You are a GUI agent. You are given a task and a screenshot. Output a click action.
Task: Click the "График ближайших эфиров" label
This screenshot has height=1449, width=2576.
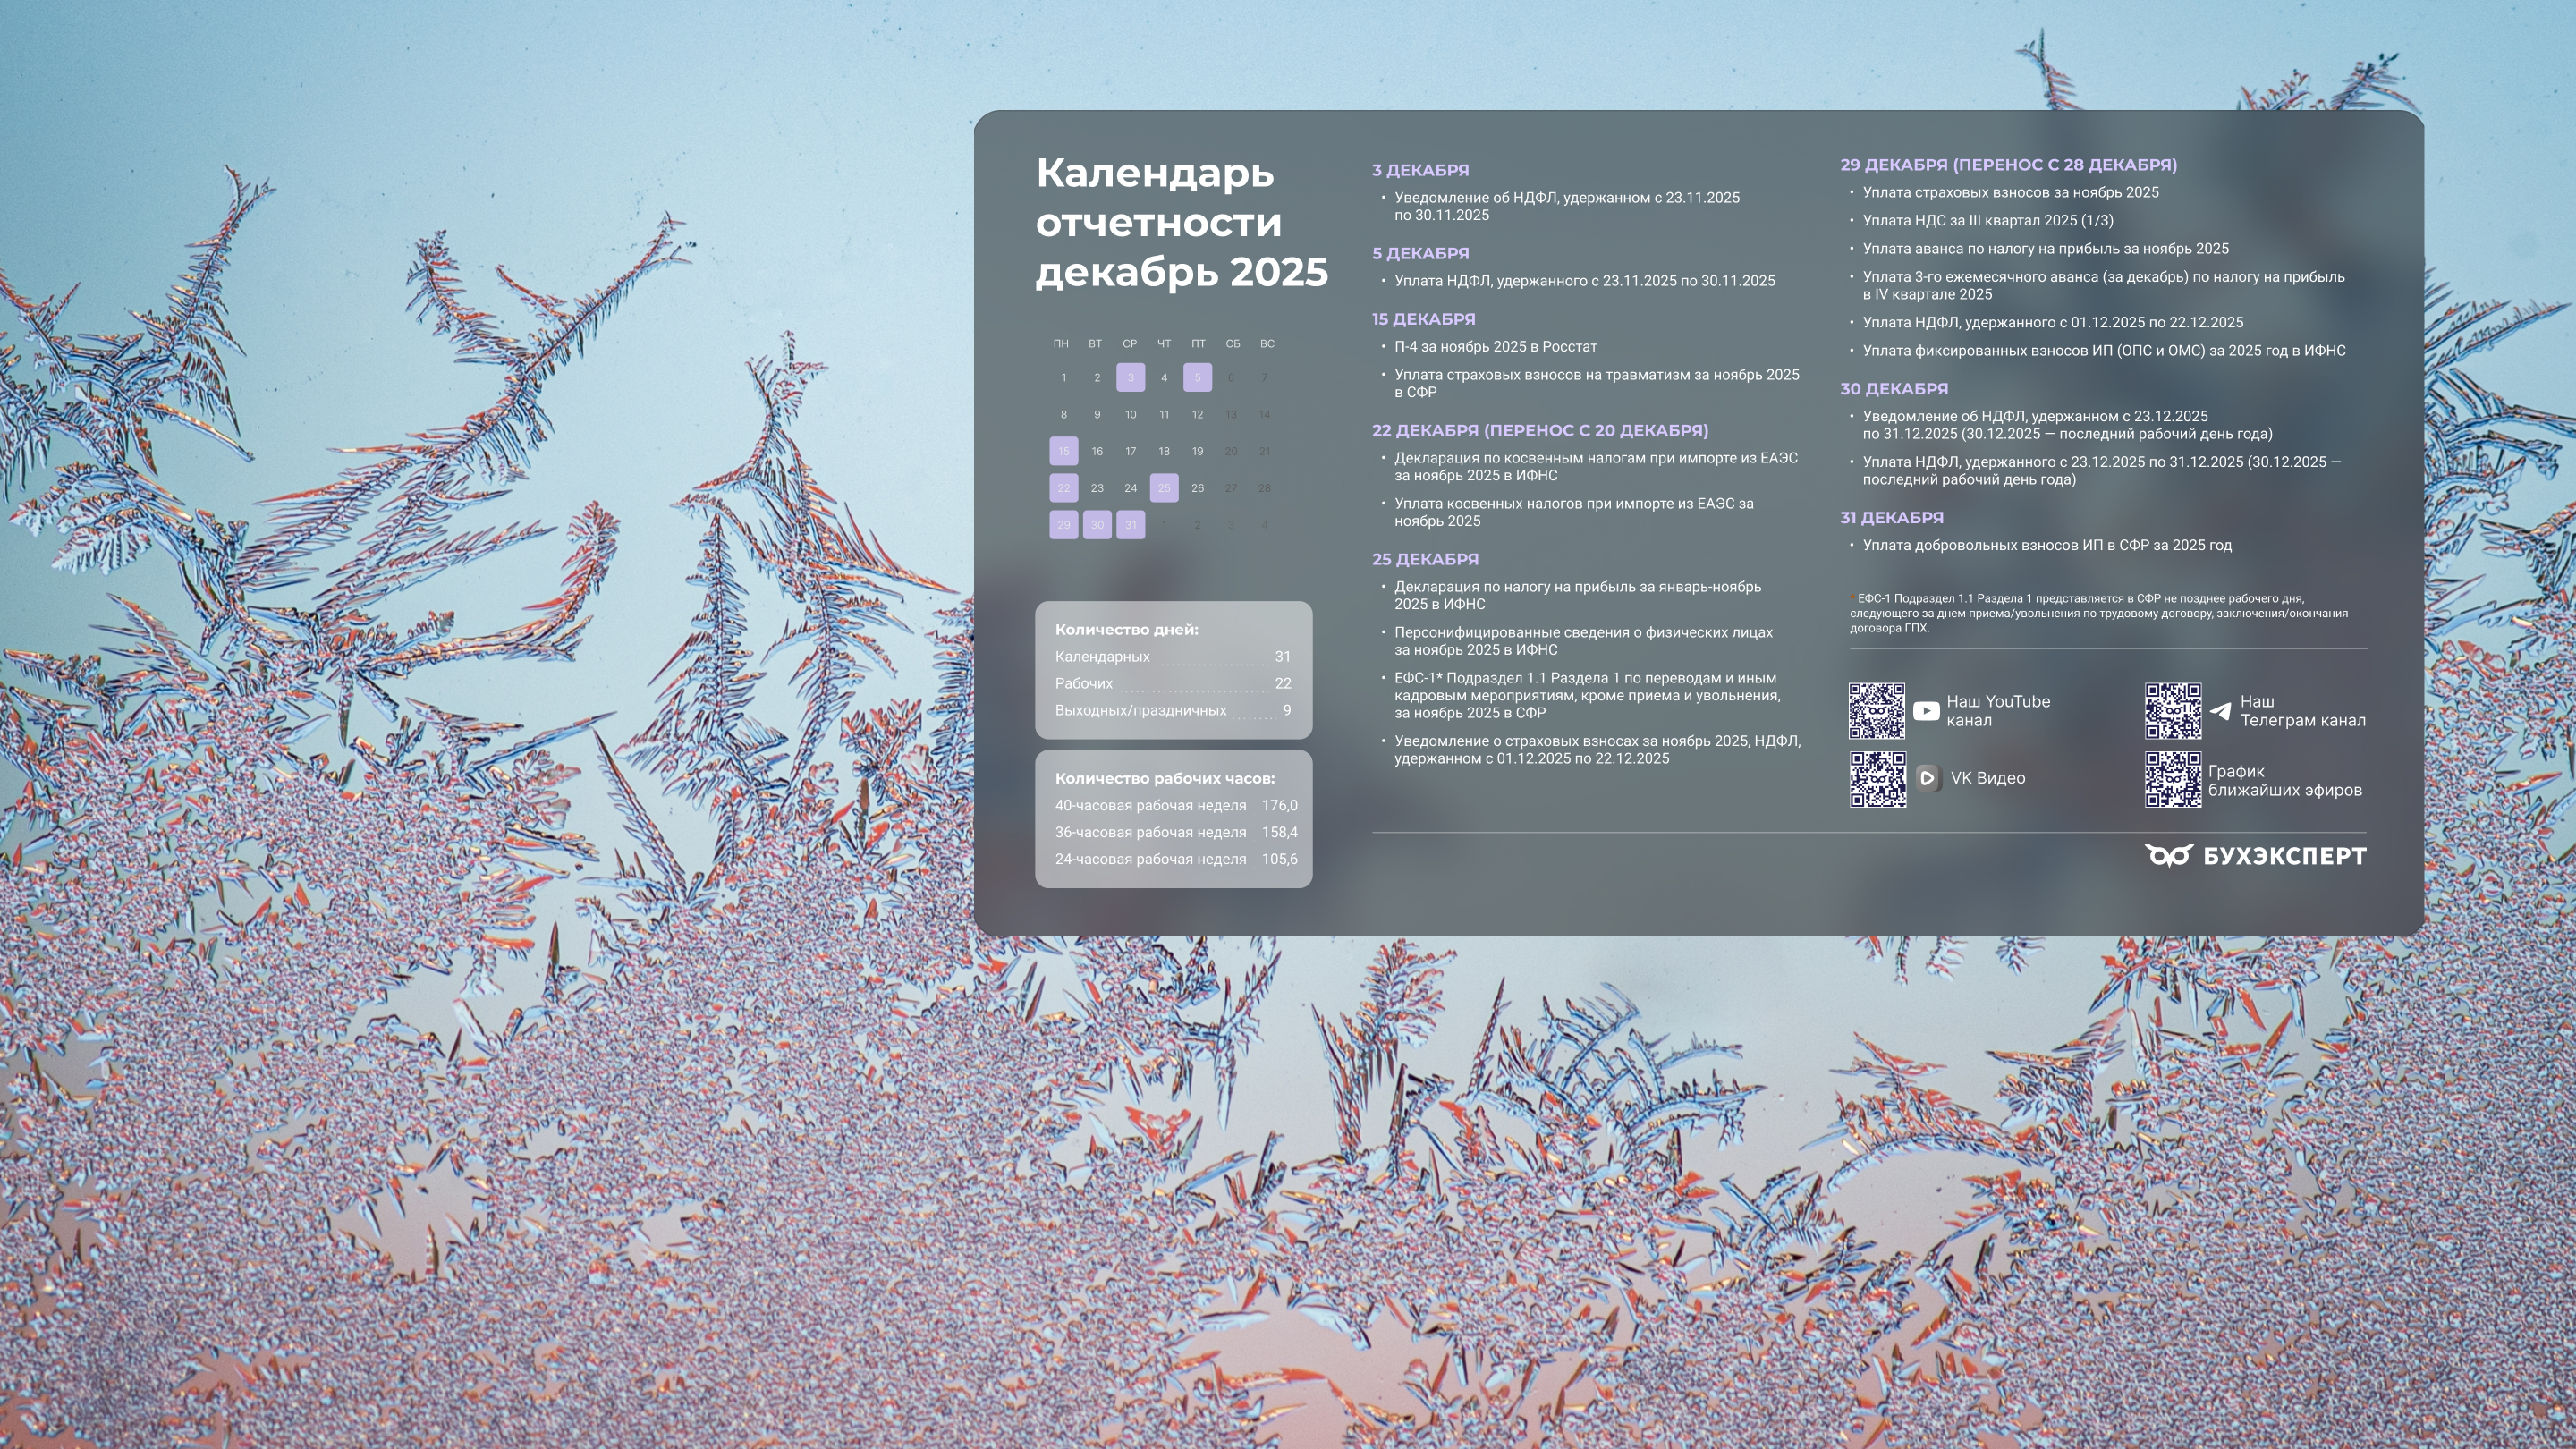[2284, 780]
